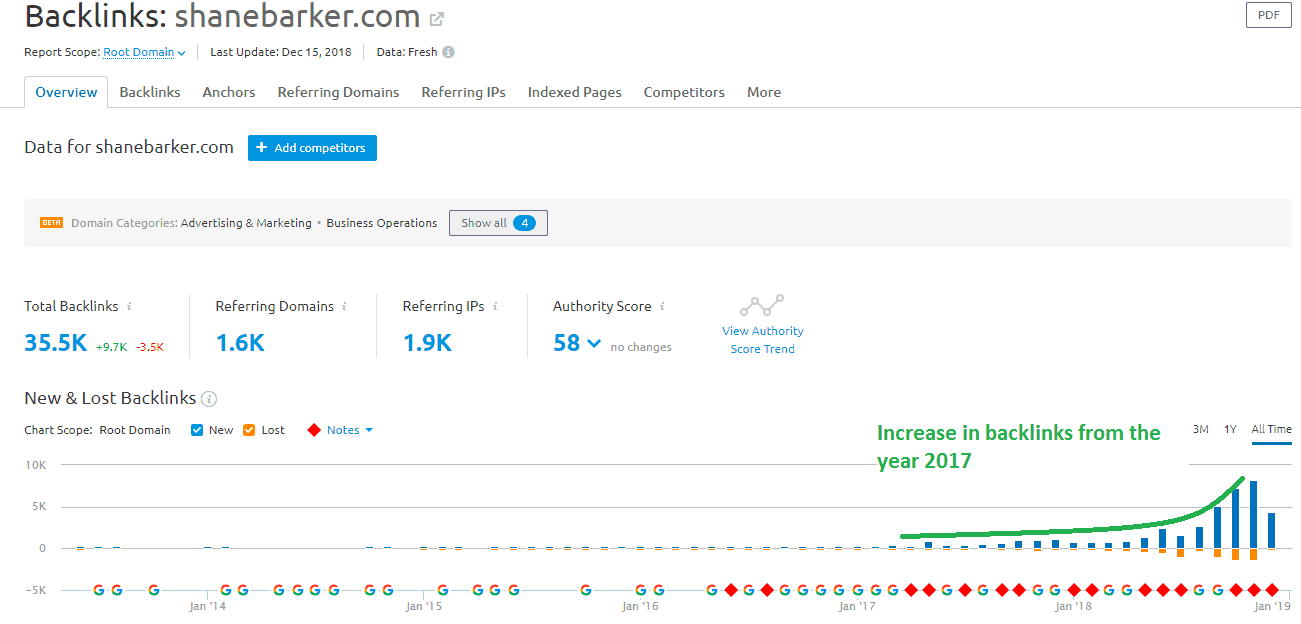Export report with the PDF button
This screenshot has width=1301, height=624.
1268,15
